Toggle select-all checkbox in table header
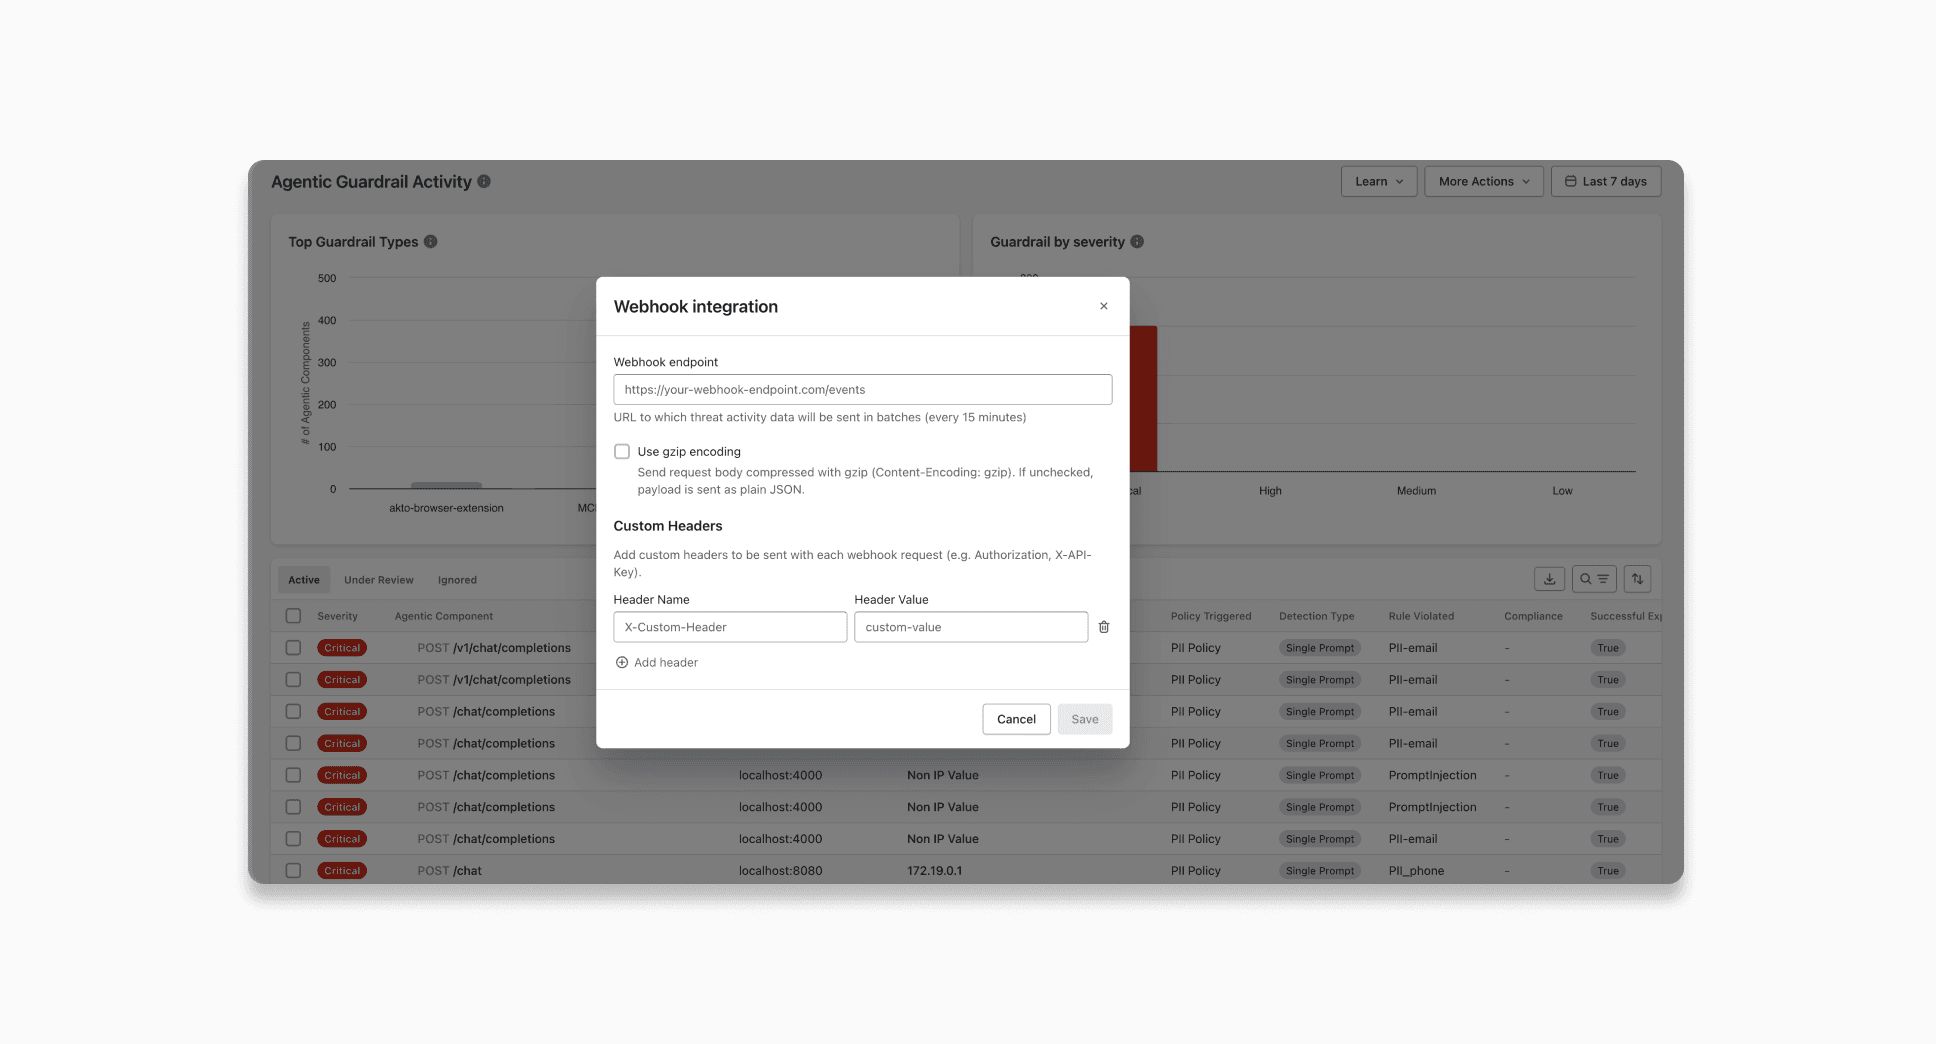The height and width of the screenshot is (1044, 1936). [x=293, y=616]
